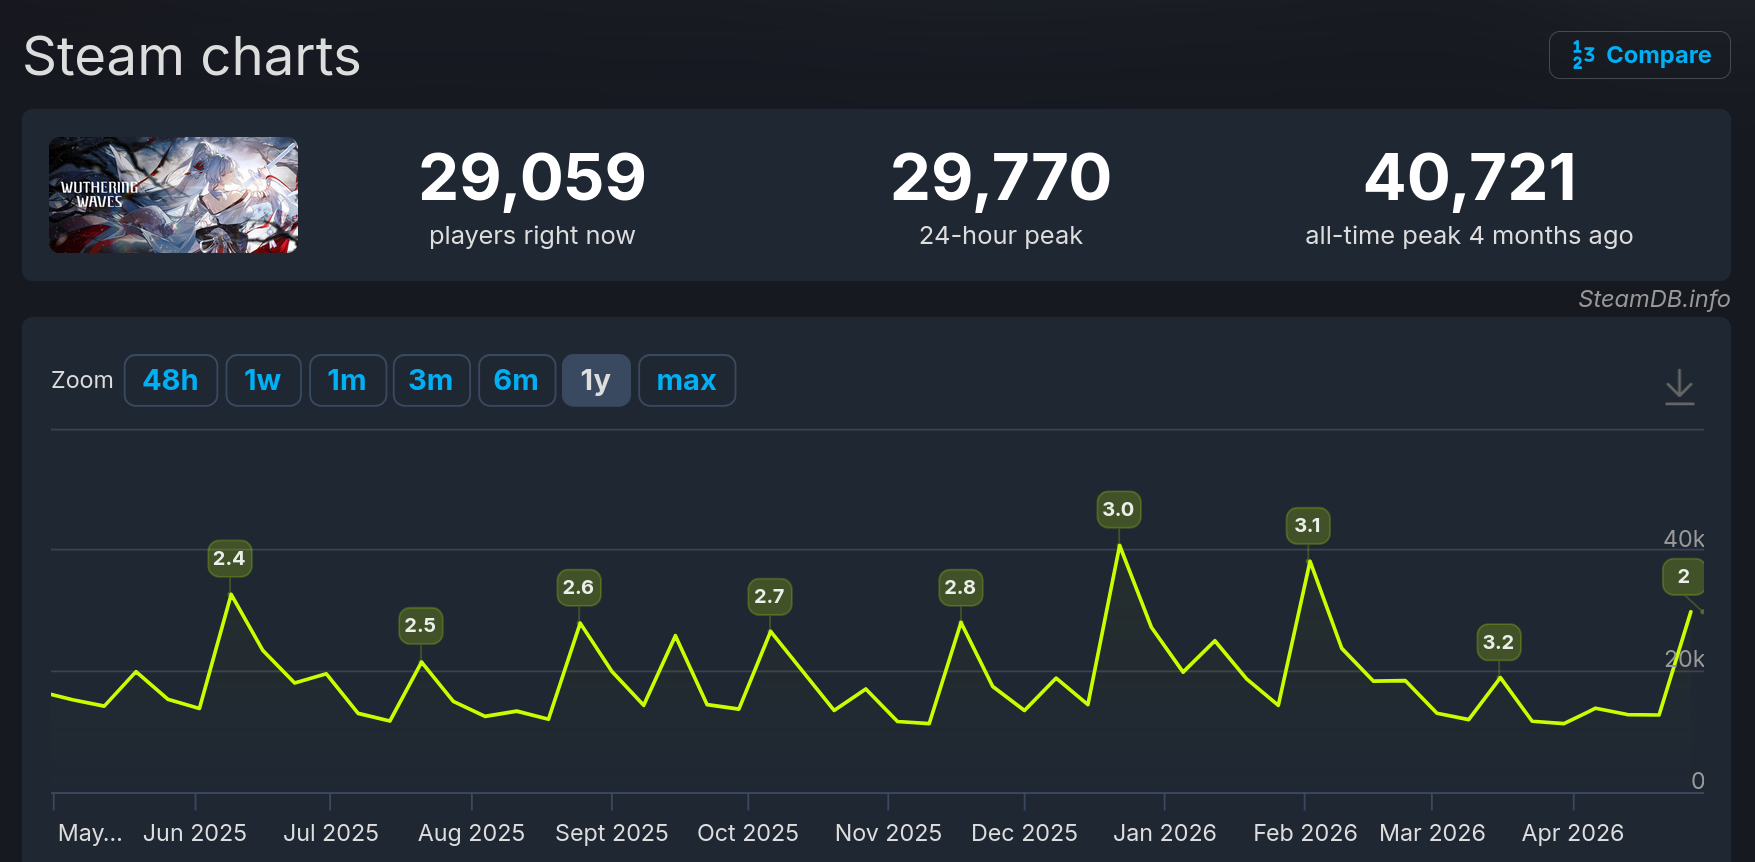Click the Oct 2025 axis label
Viewport: 1755px width, 862px height.
point(748,833)
